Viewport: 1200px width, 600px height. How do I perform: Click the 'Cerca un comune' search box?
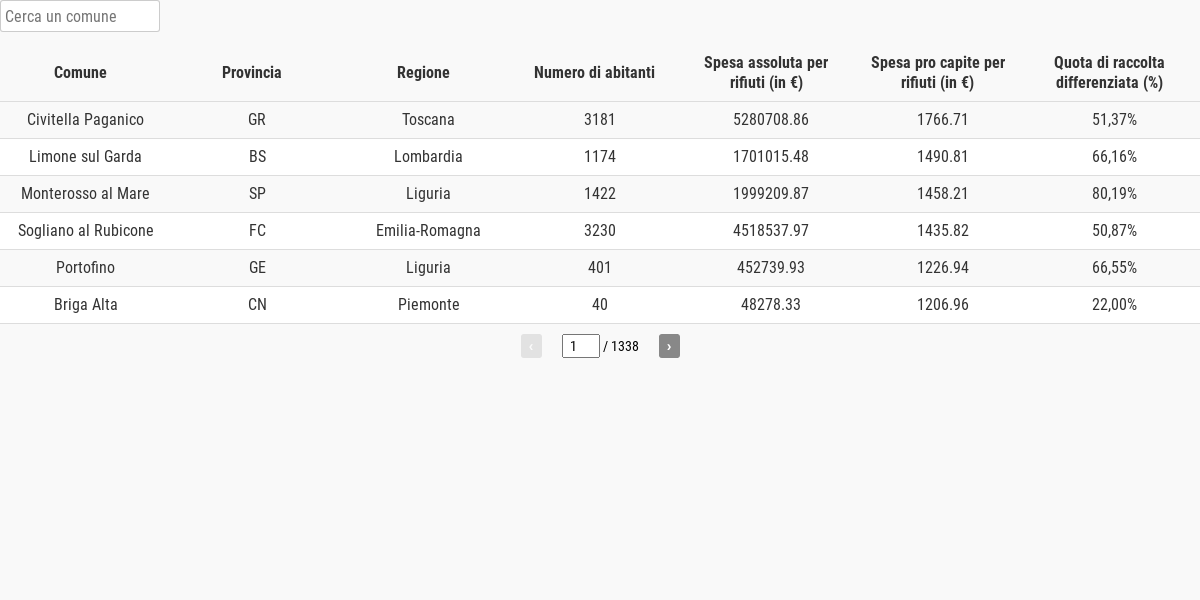coord(80,16)
